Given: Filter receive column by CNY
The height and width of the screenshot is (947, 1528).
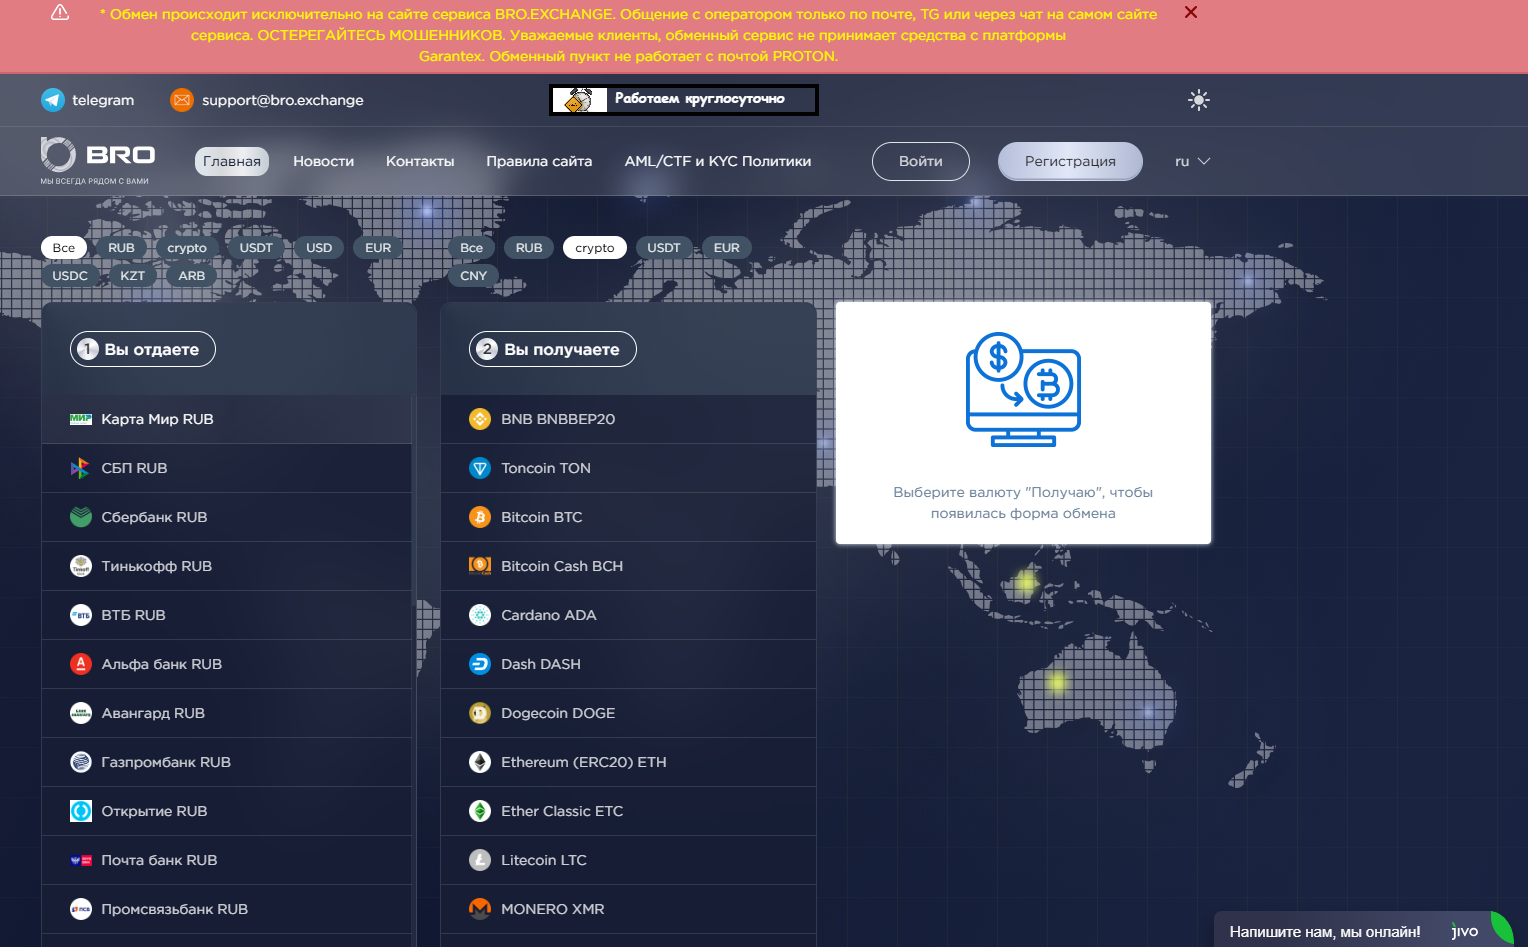Looking at the screenshot, I should tap(474, 276).
